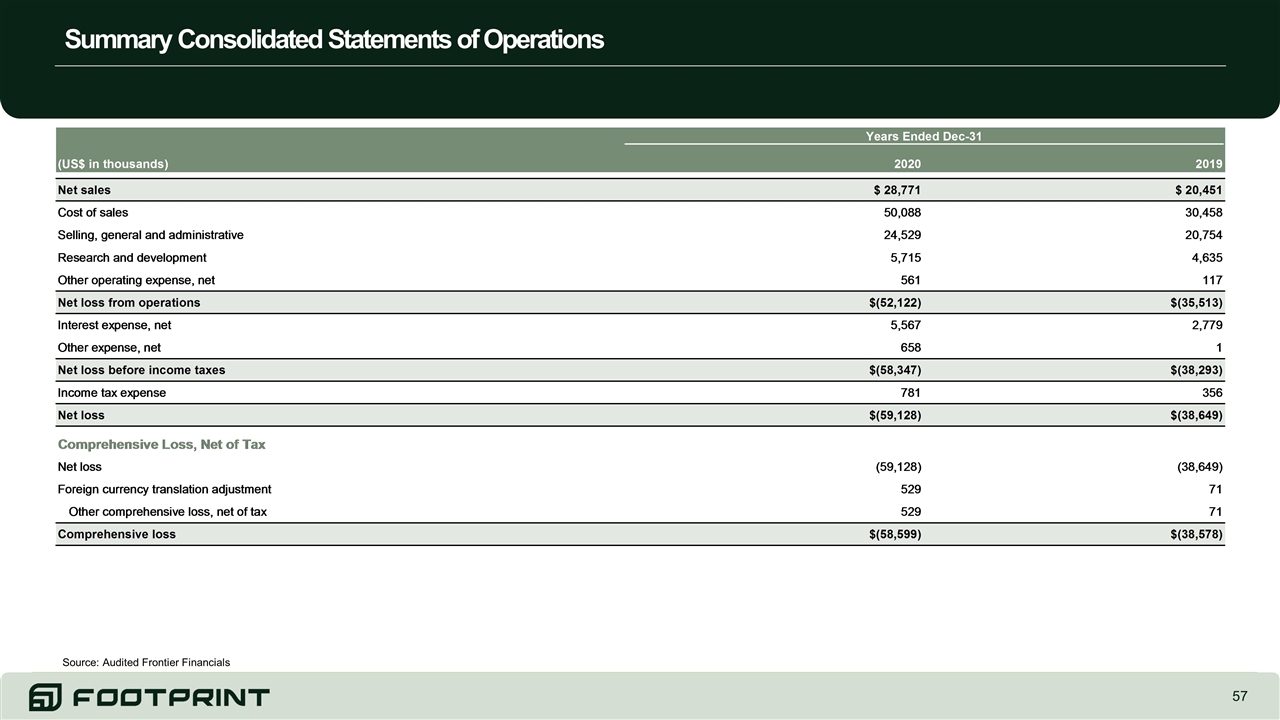Click the income tax value 781
This screenshot has height=720, width=1280.
pos(911,393)
